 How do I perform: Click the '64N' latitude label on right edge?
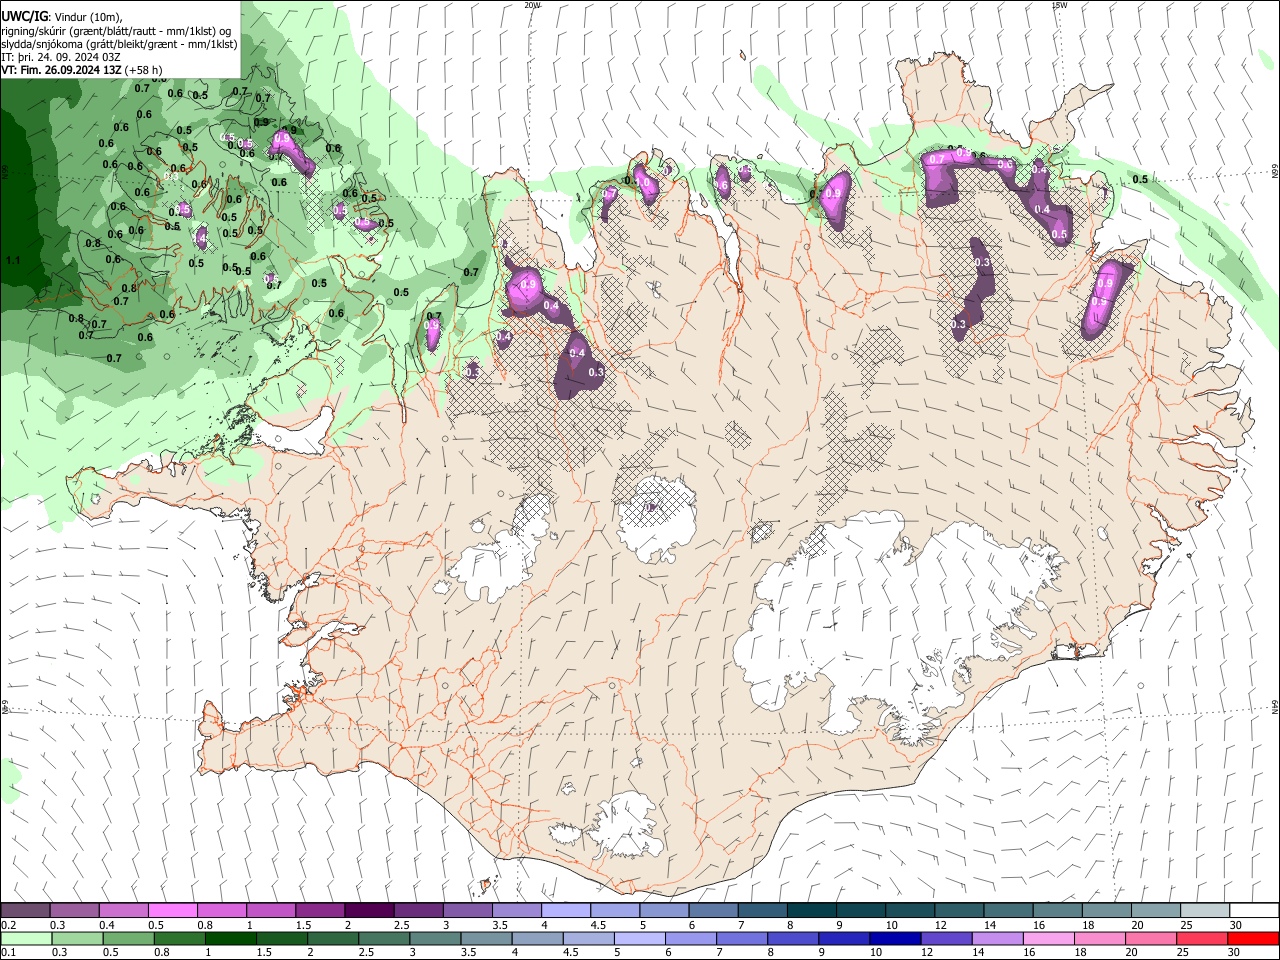pyautogui.click(x=1275, y=707)
